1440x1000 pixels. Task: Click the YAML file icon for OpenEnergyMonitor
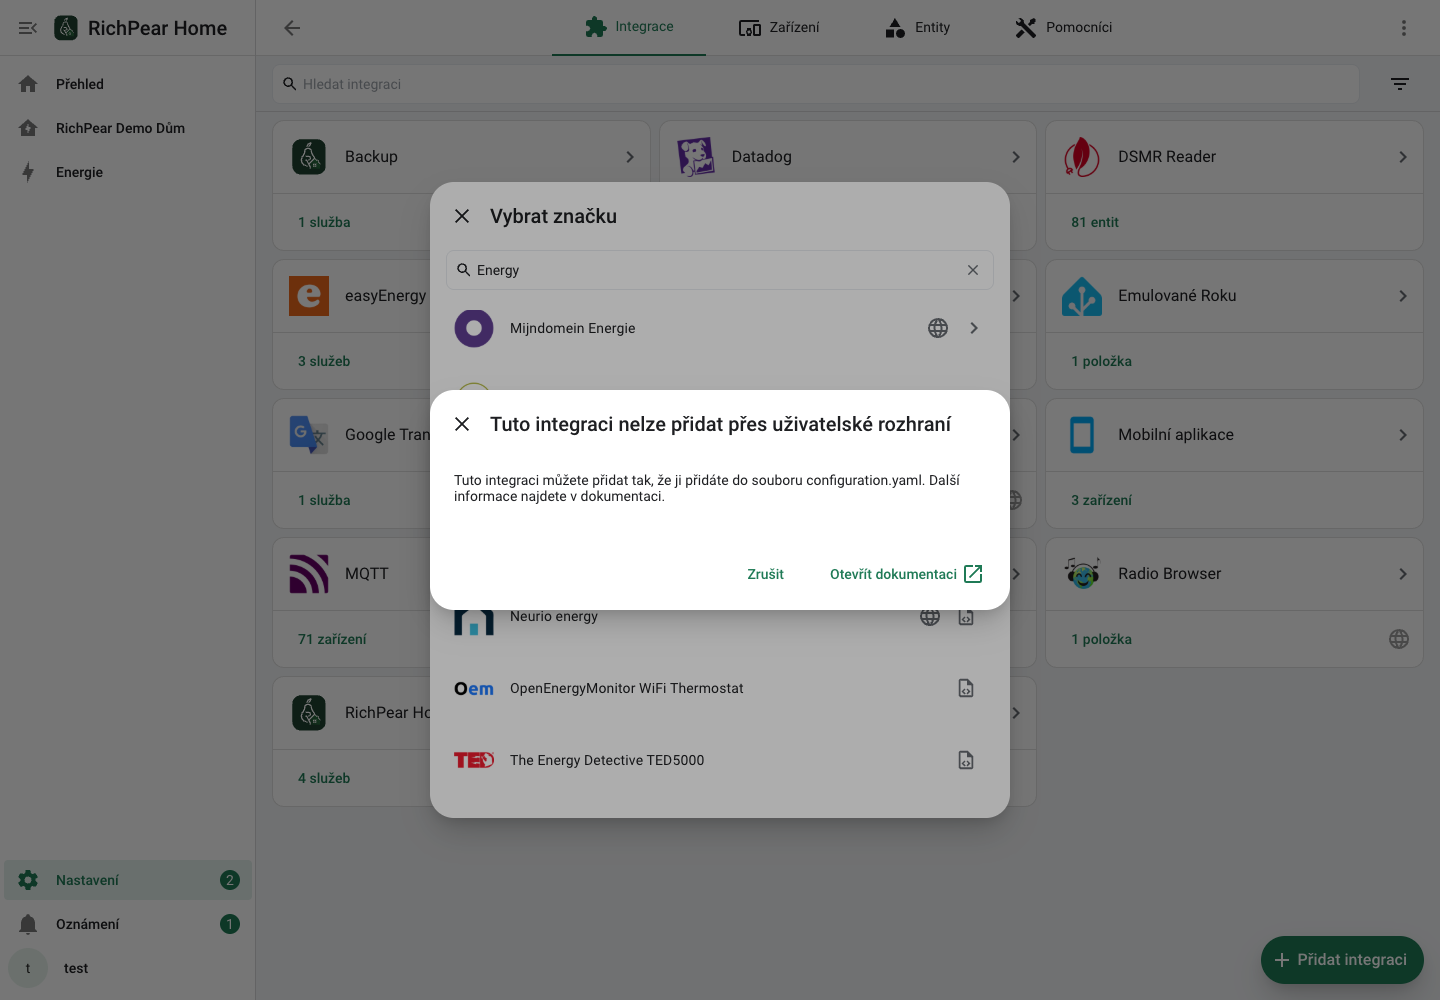coord(966,688)
